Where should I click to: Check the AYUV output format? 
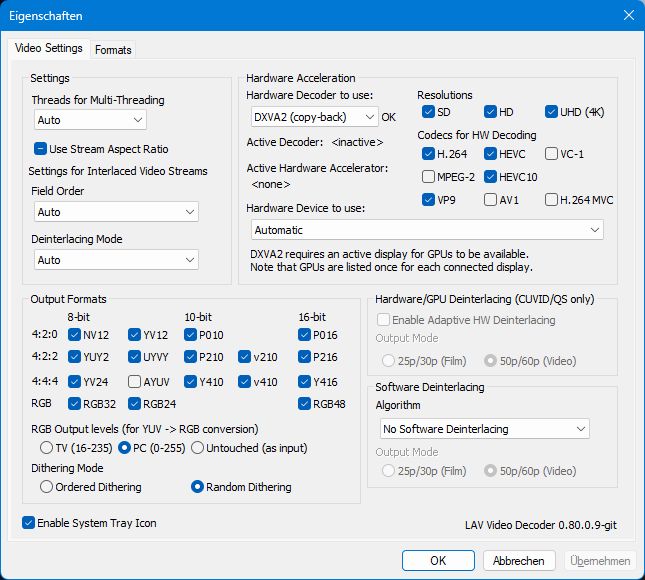coord(135,380)
